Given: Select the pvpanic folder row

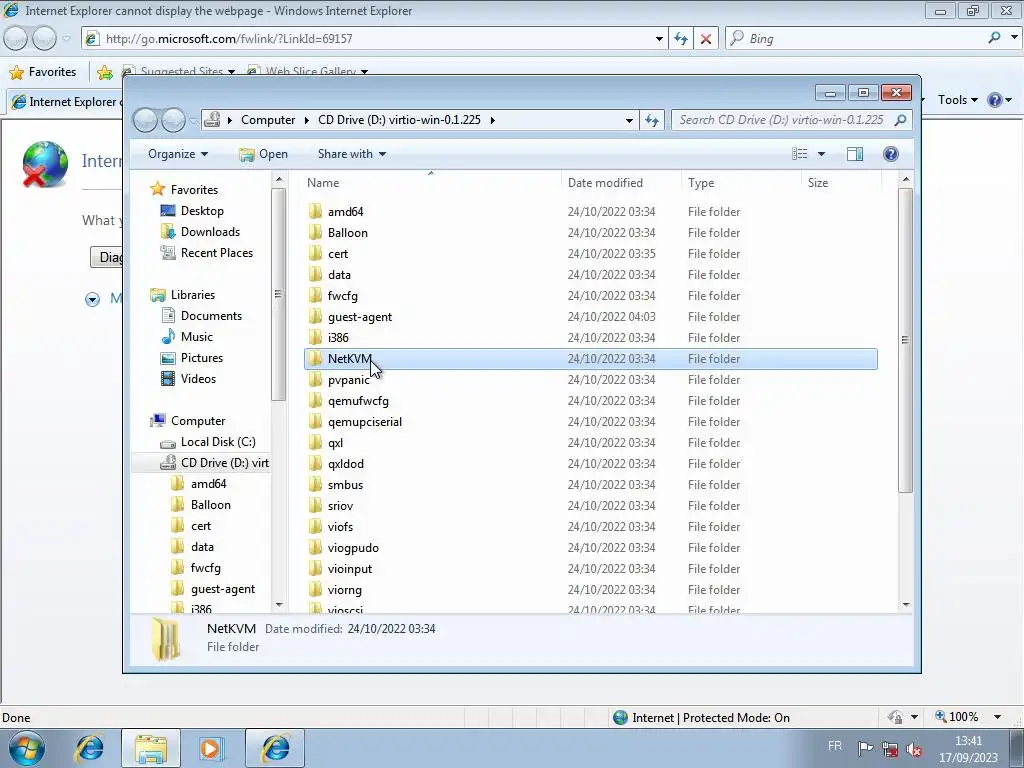Looking at the screenshot, I should pyautogui.click(x=590, y=379).
